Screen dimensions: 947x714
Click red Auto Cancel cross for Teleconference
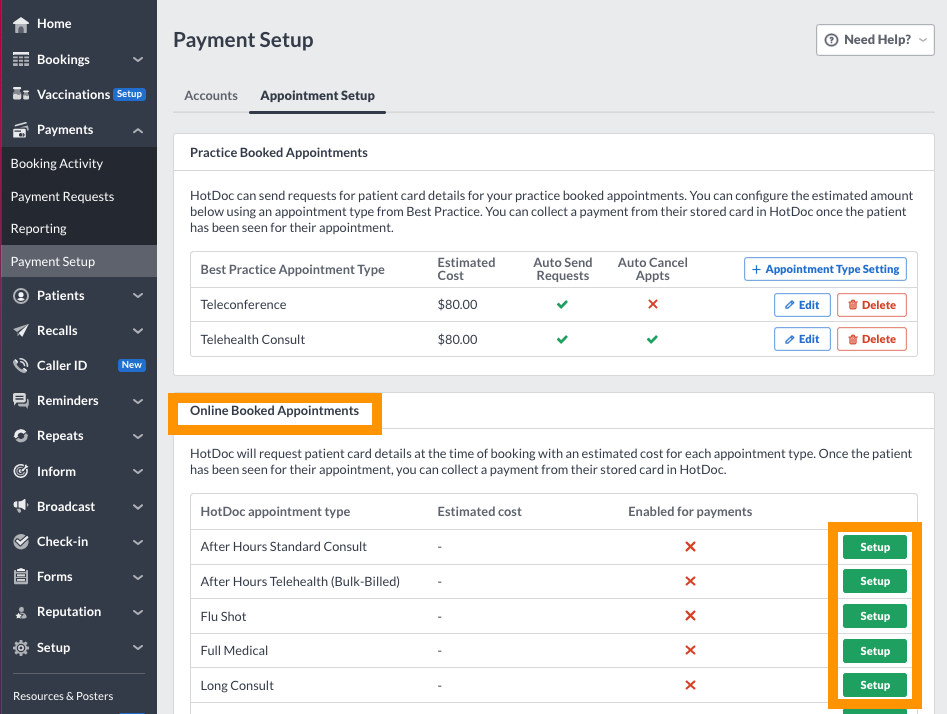tap(653, 304)
